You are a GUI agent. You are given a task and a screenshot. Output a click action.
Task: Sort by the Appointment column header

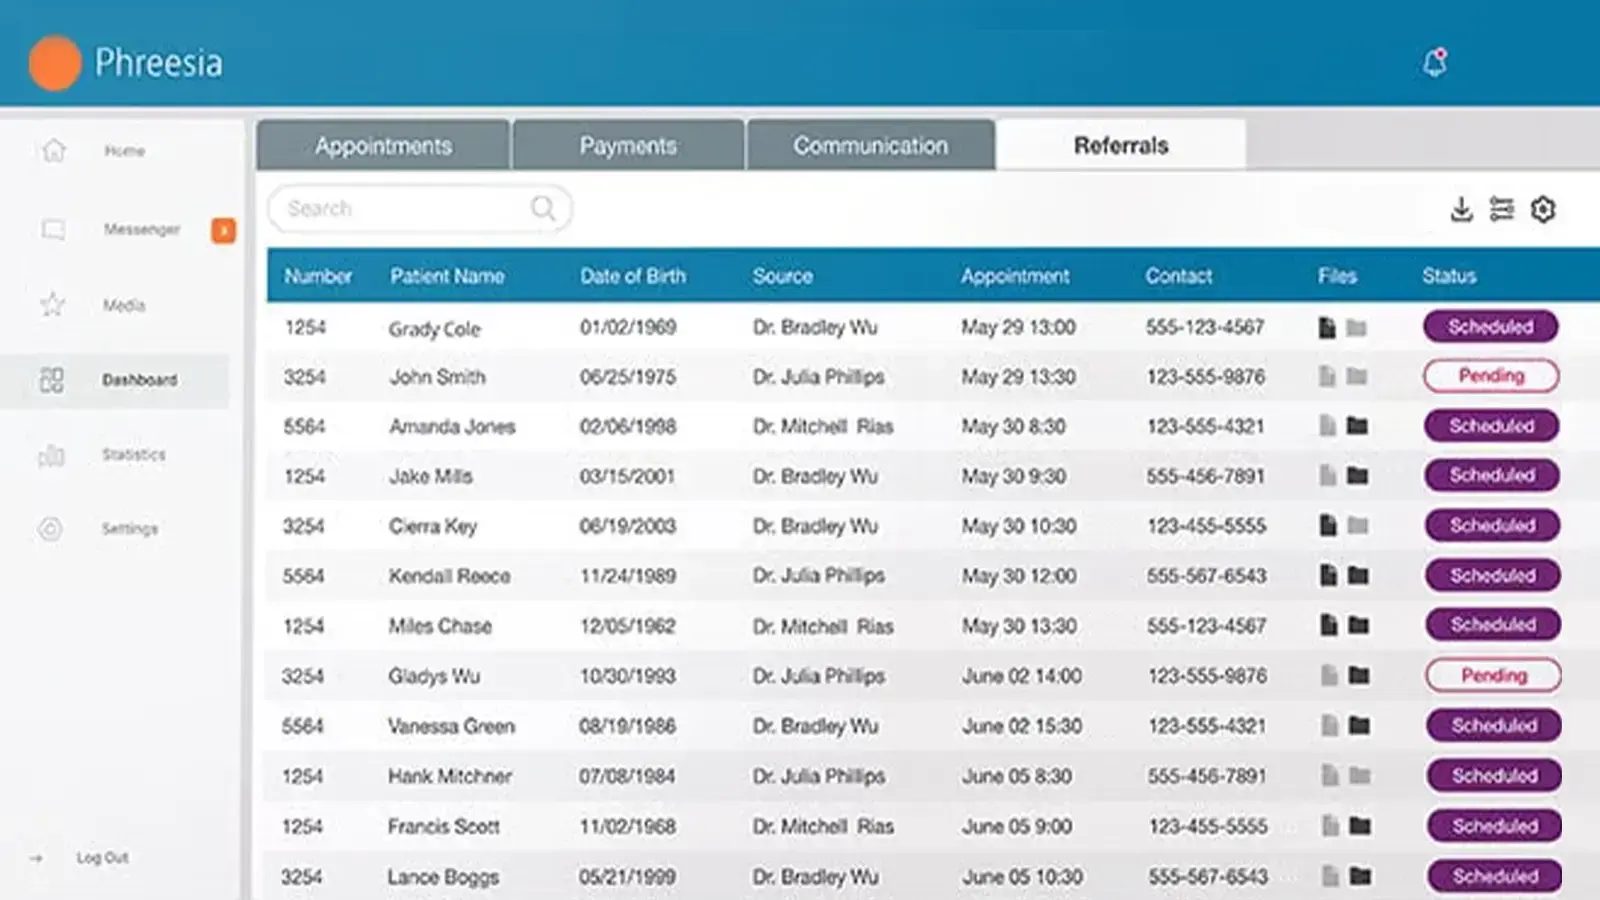1015,276
